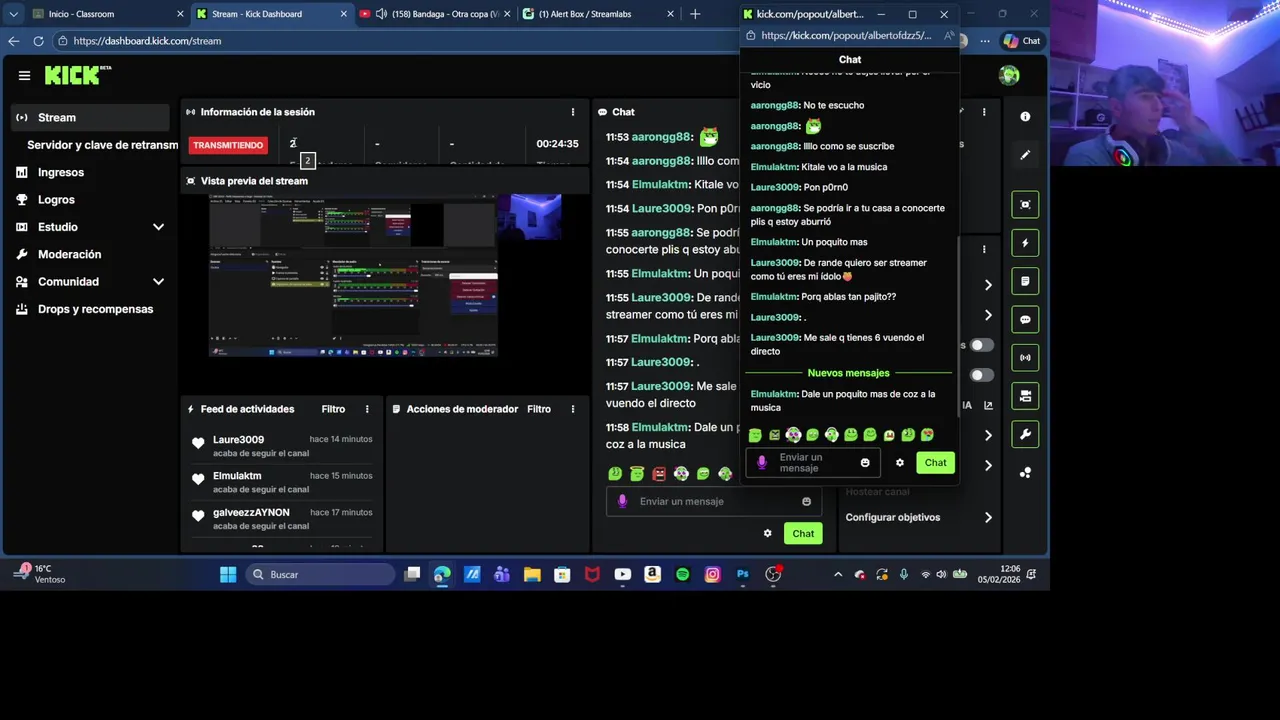Open Photoshop from the taskbar
Screen dimensions: 1280x720
(x=742, y=574)
